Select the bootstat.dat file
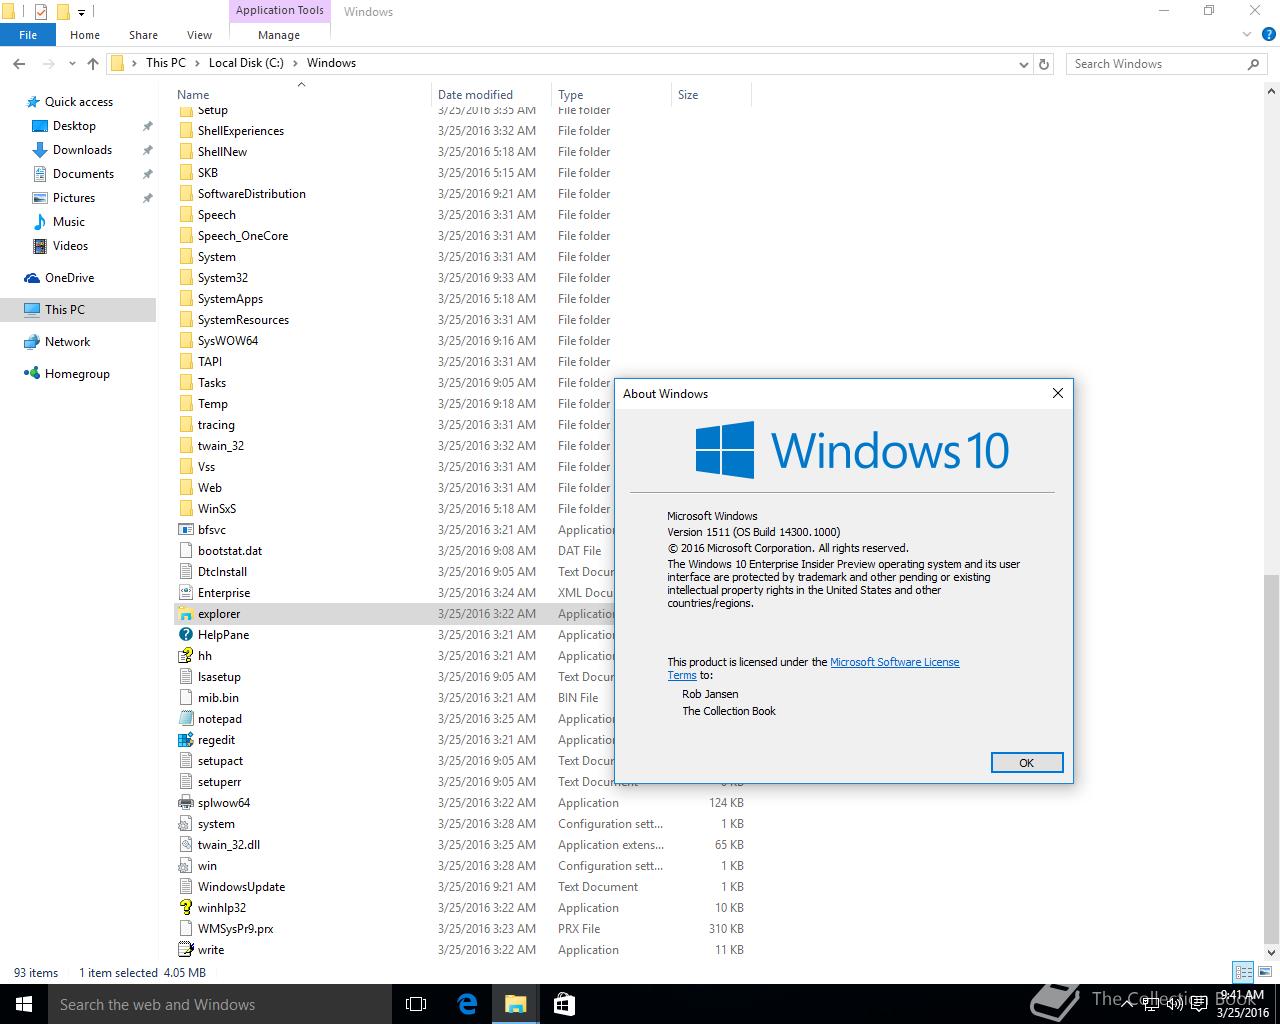 coord(230,551)
